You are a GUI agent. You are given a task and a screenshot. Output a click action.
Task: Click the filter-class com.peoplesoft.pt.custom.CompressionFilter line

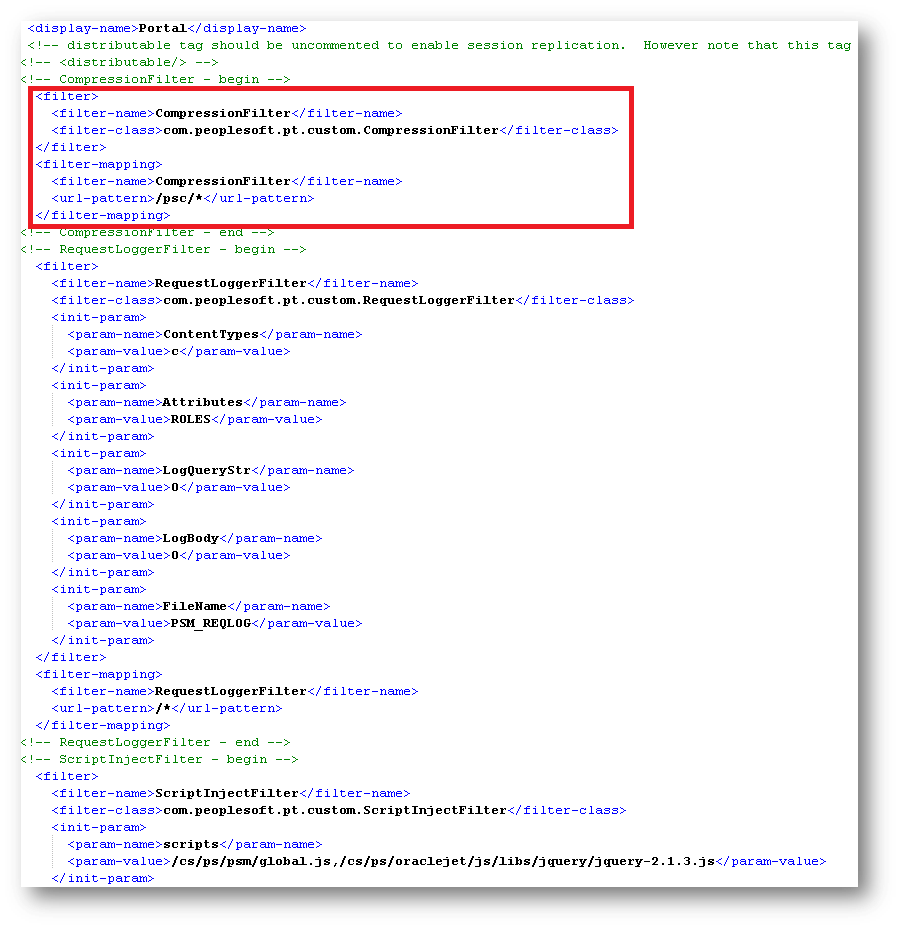click(x=335, y=130)
